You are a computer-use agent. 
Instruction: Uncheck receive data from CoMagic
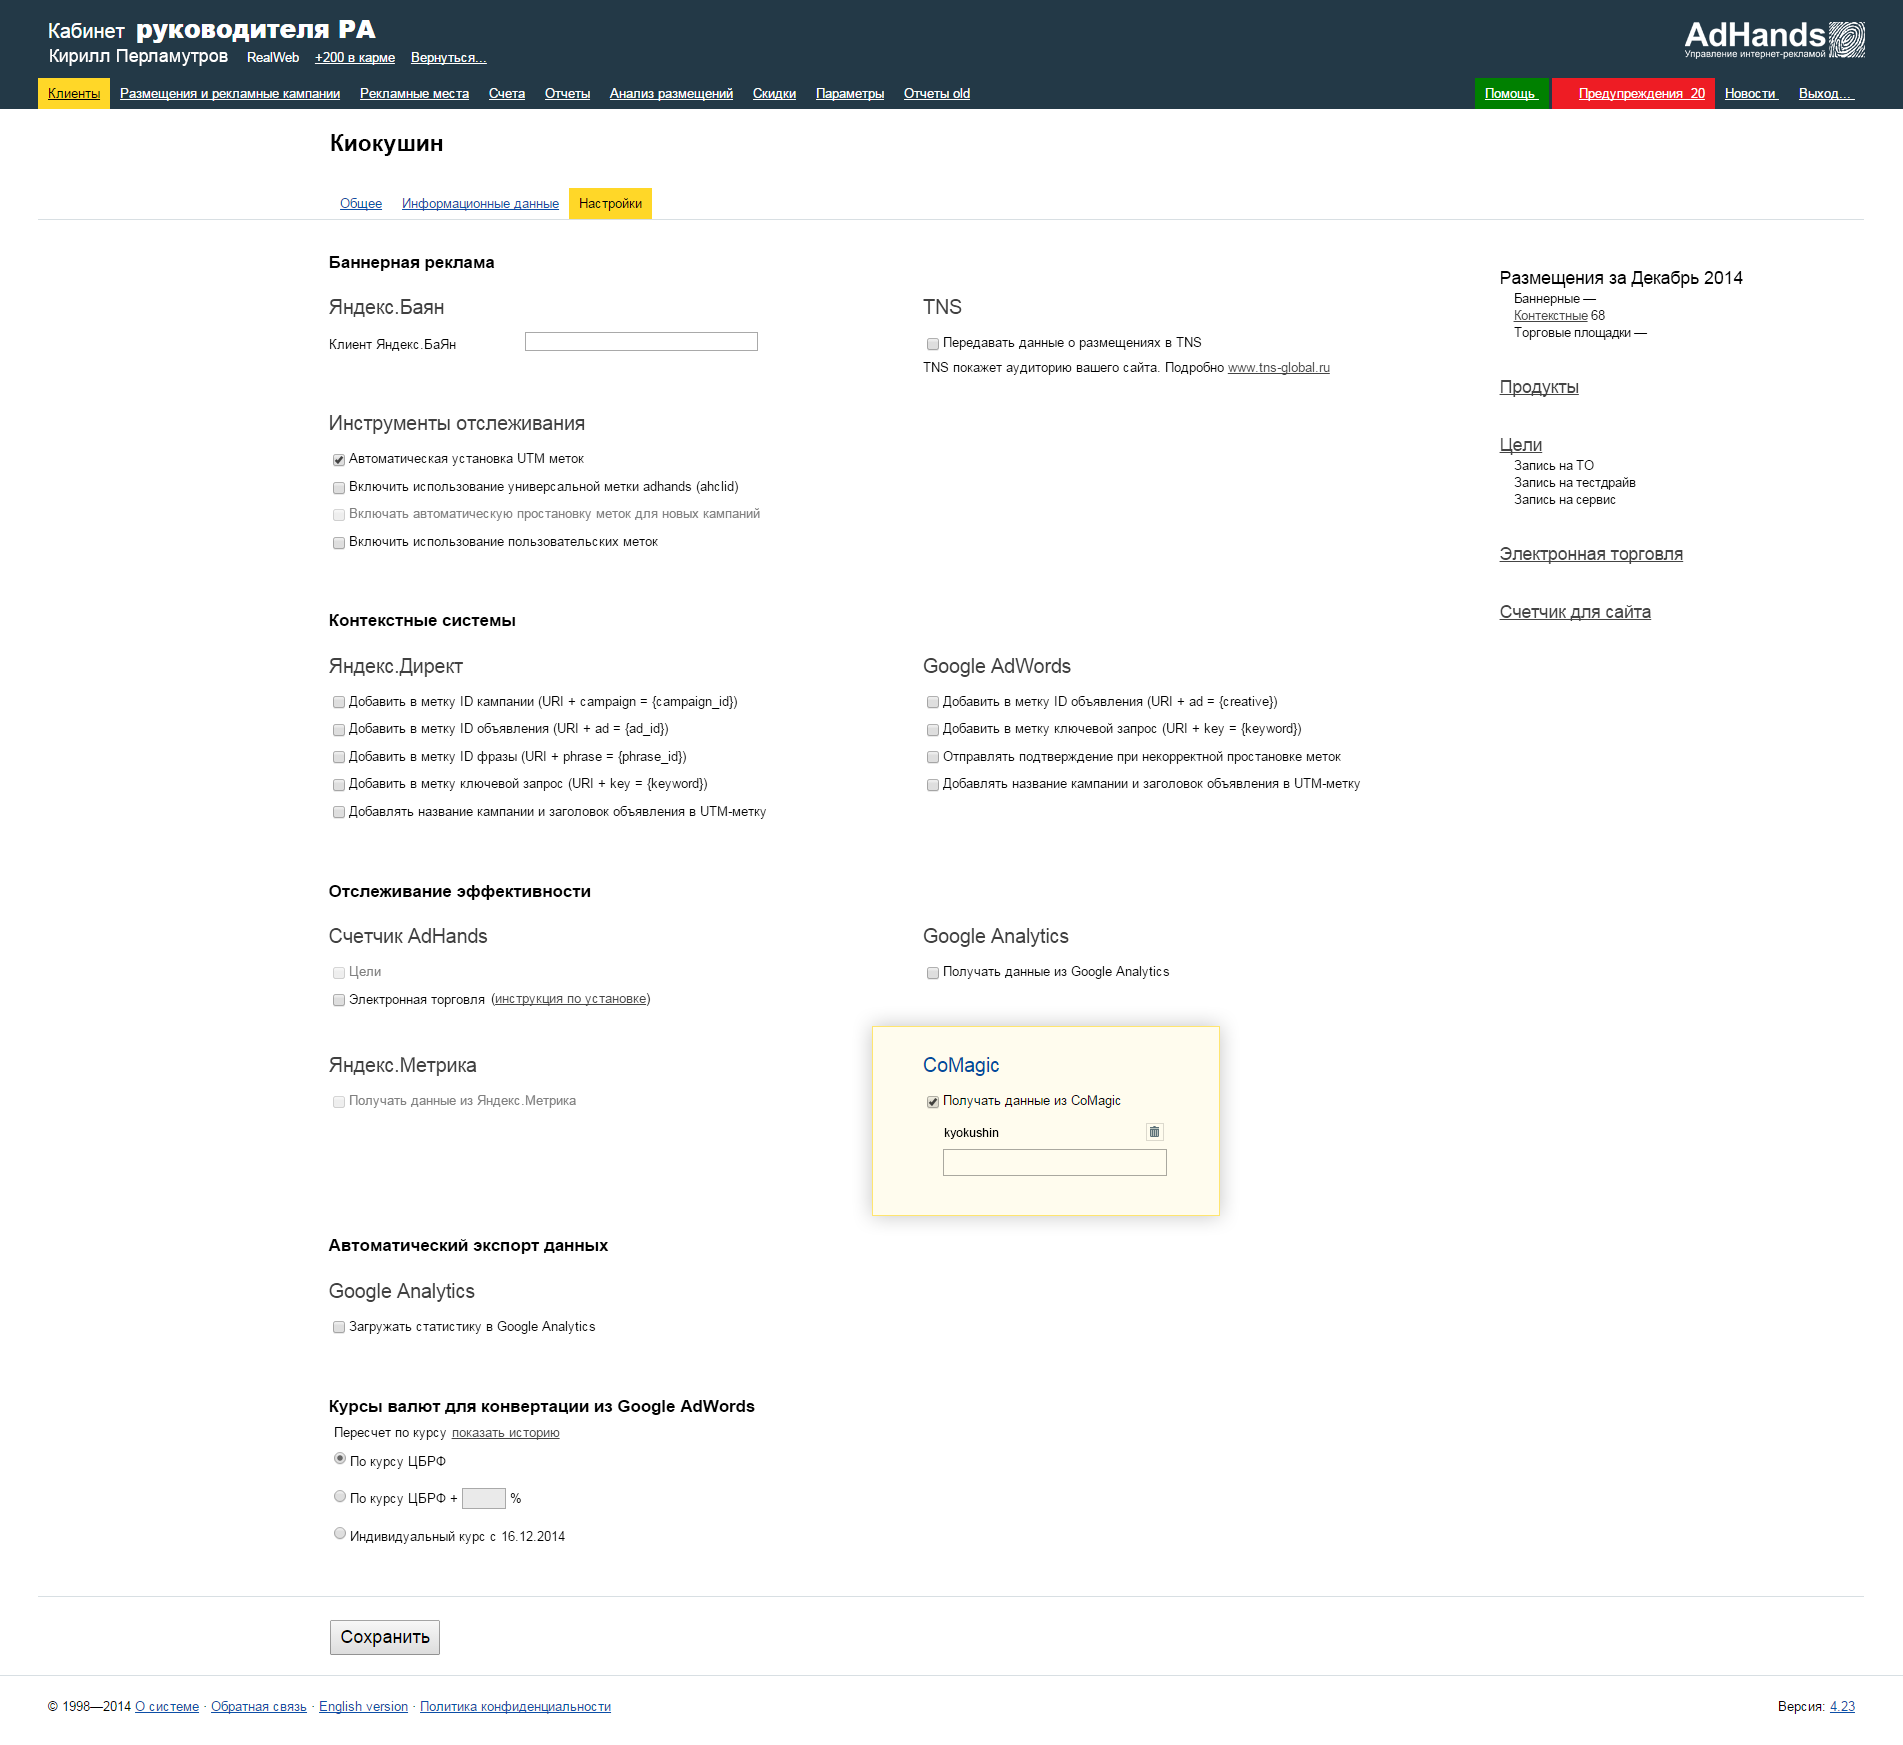pos(933,1102)
